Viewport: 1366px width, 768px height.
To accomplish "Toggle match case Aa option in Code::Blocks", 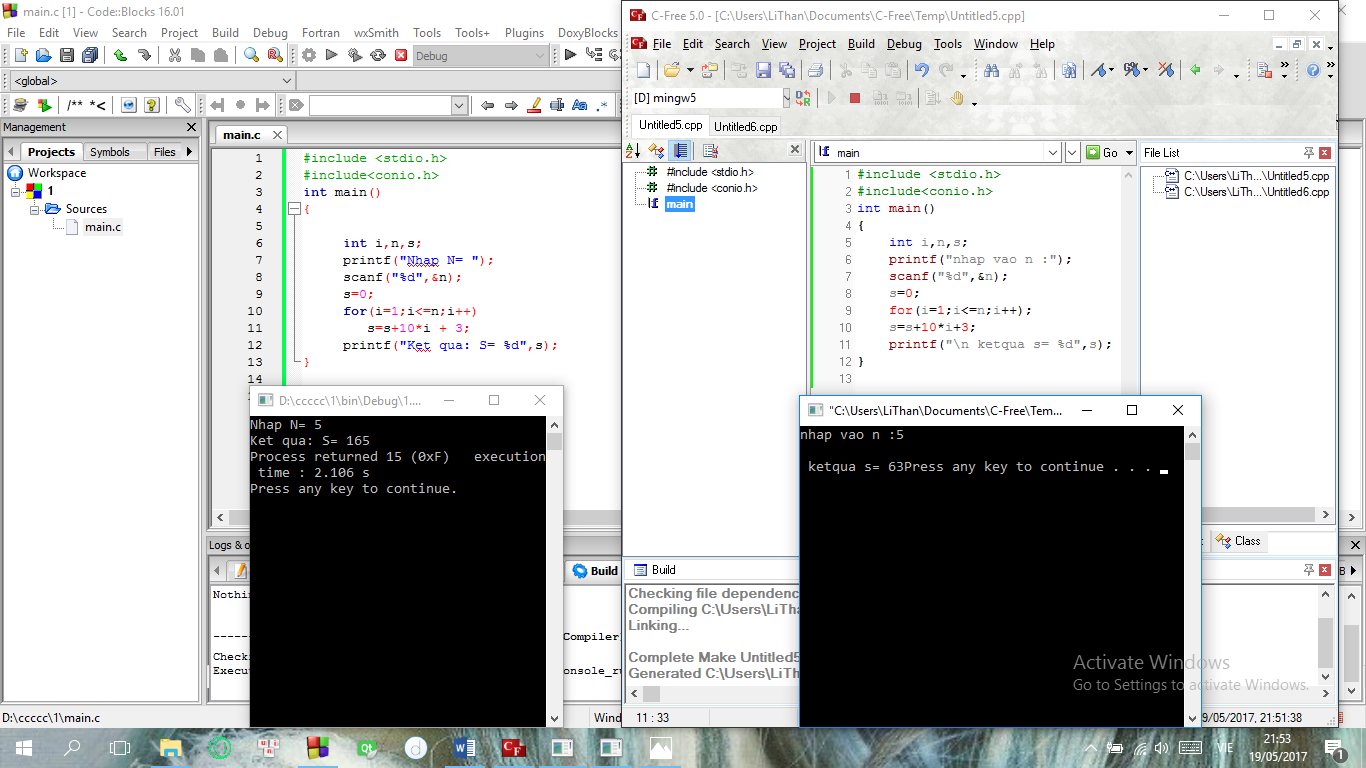I will pos(580,105).
